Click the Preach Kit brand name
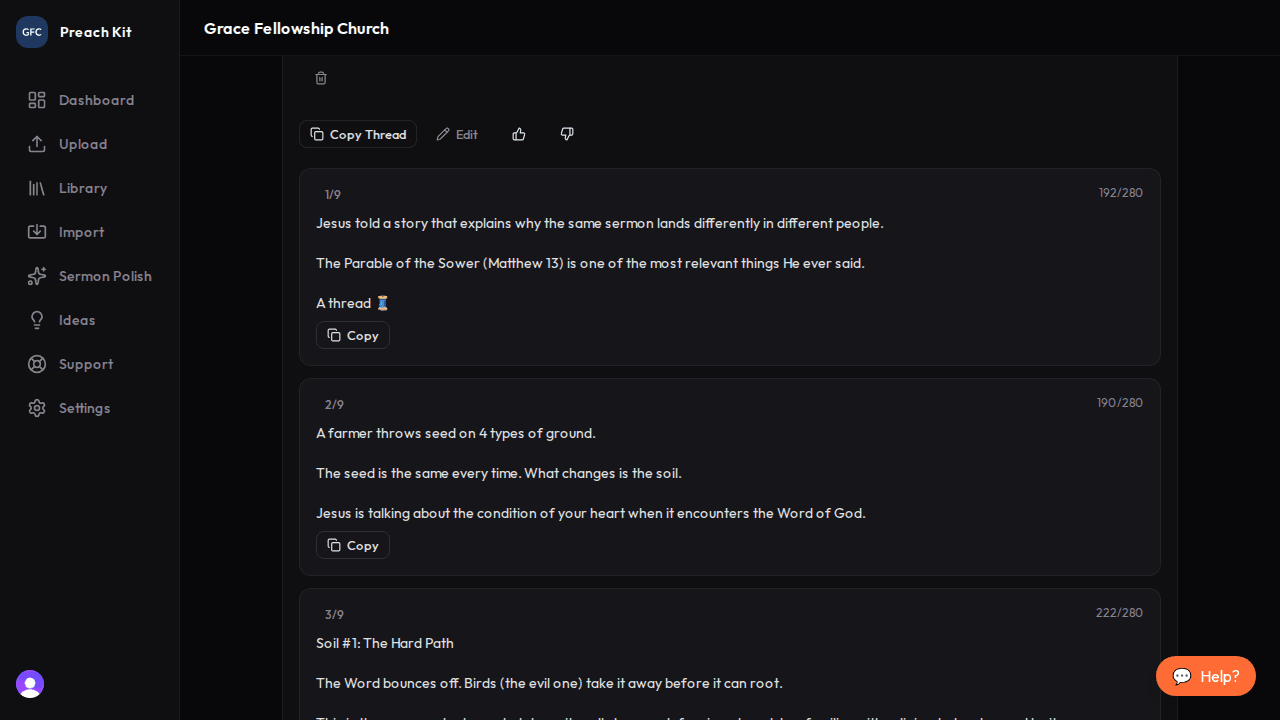 (95, 32)
